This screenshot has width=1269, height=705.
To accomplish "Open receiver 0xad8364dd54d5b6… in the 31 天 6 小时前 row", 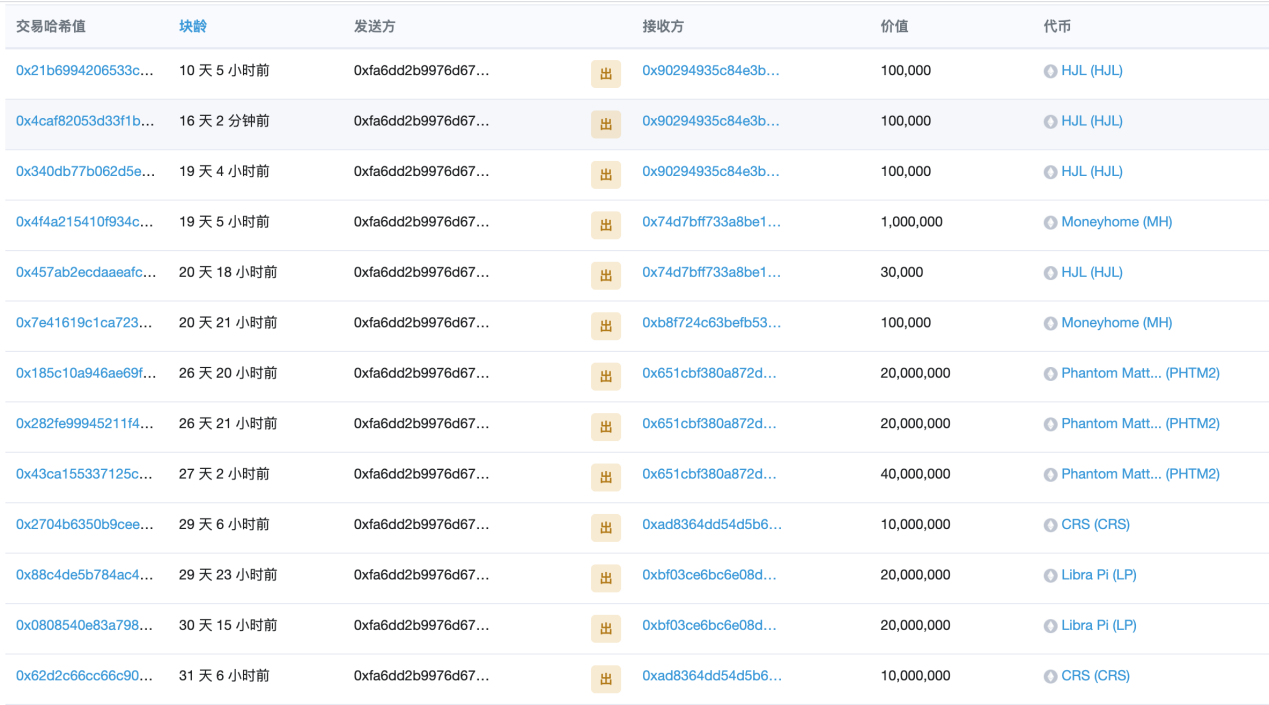I will [712, 676].
